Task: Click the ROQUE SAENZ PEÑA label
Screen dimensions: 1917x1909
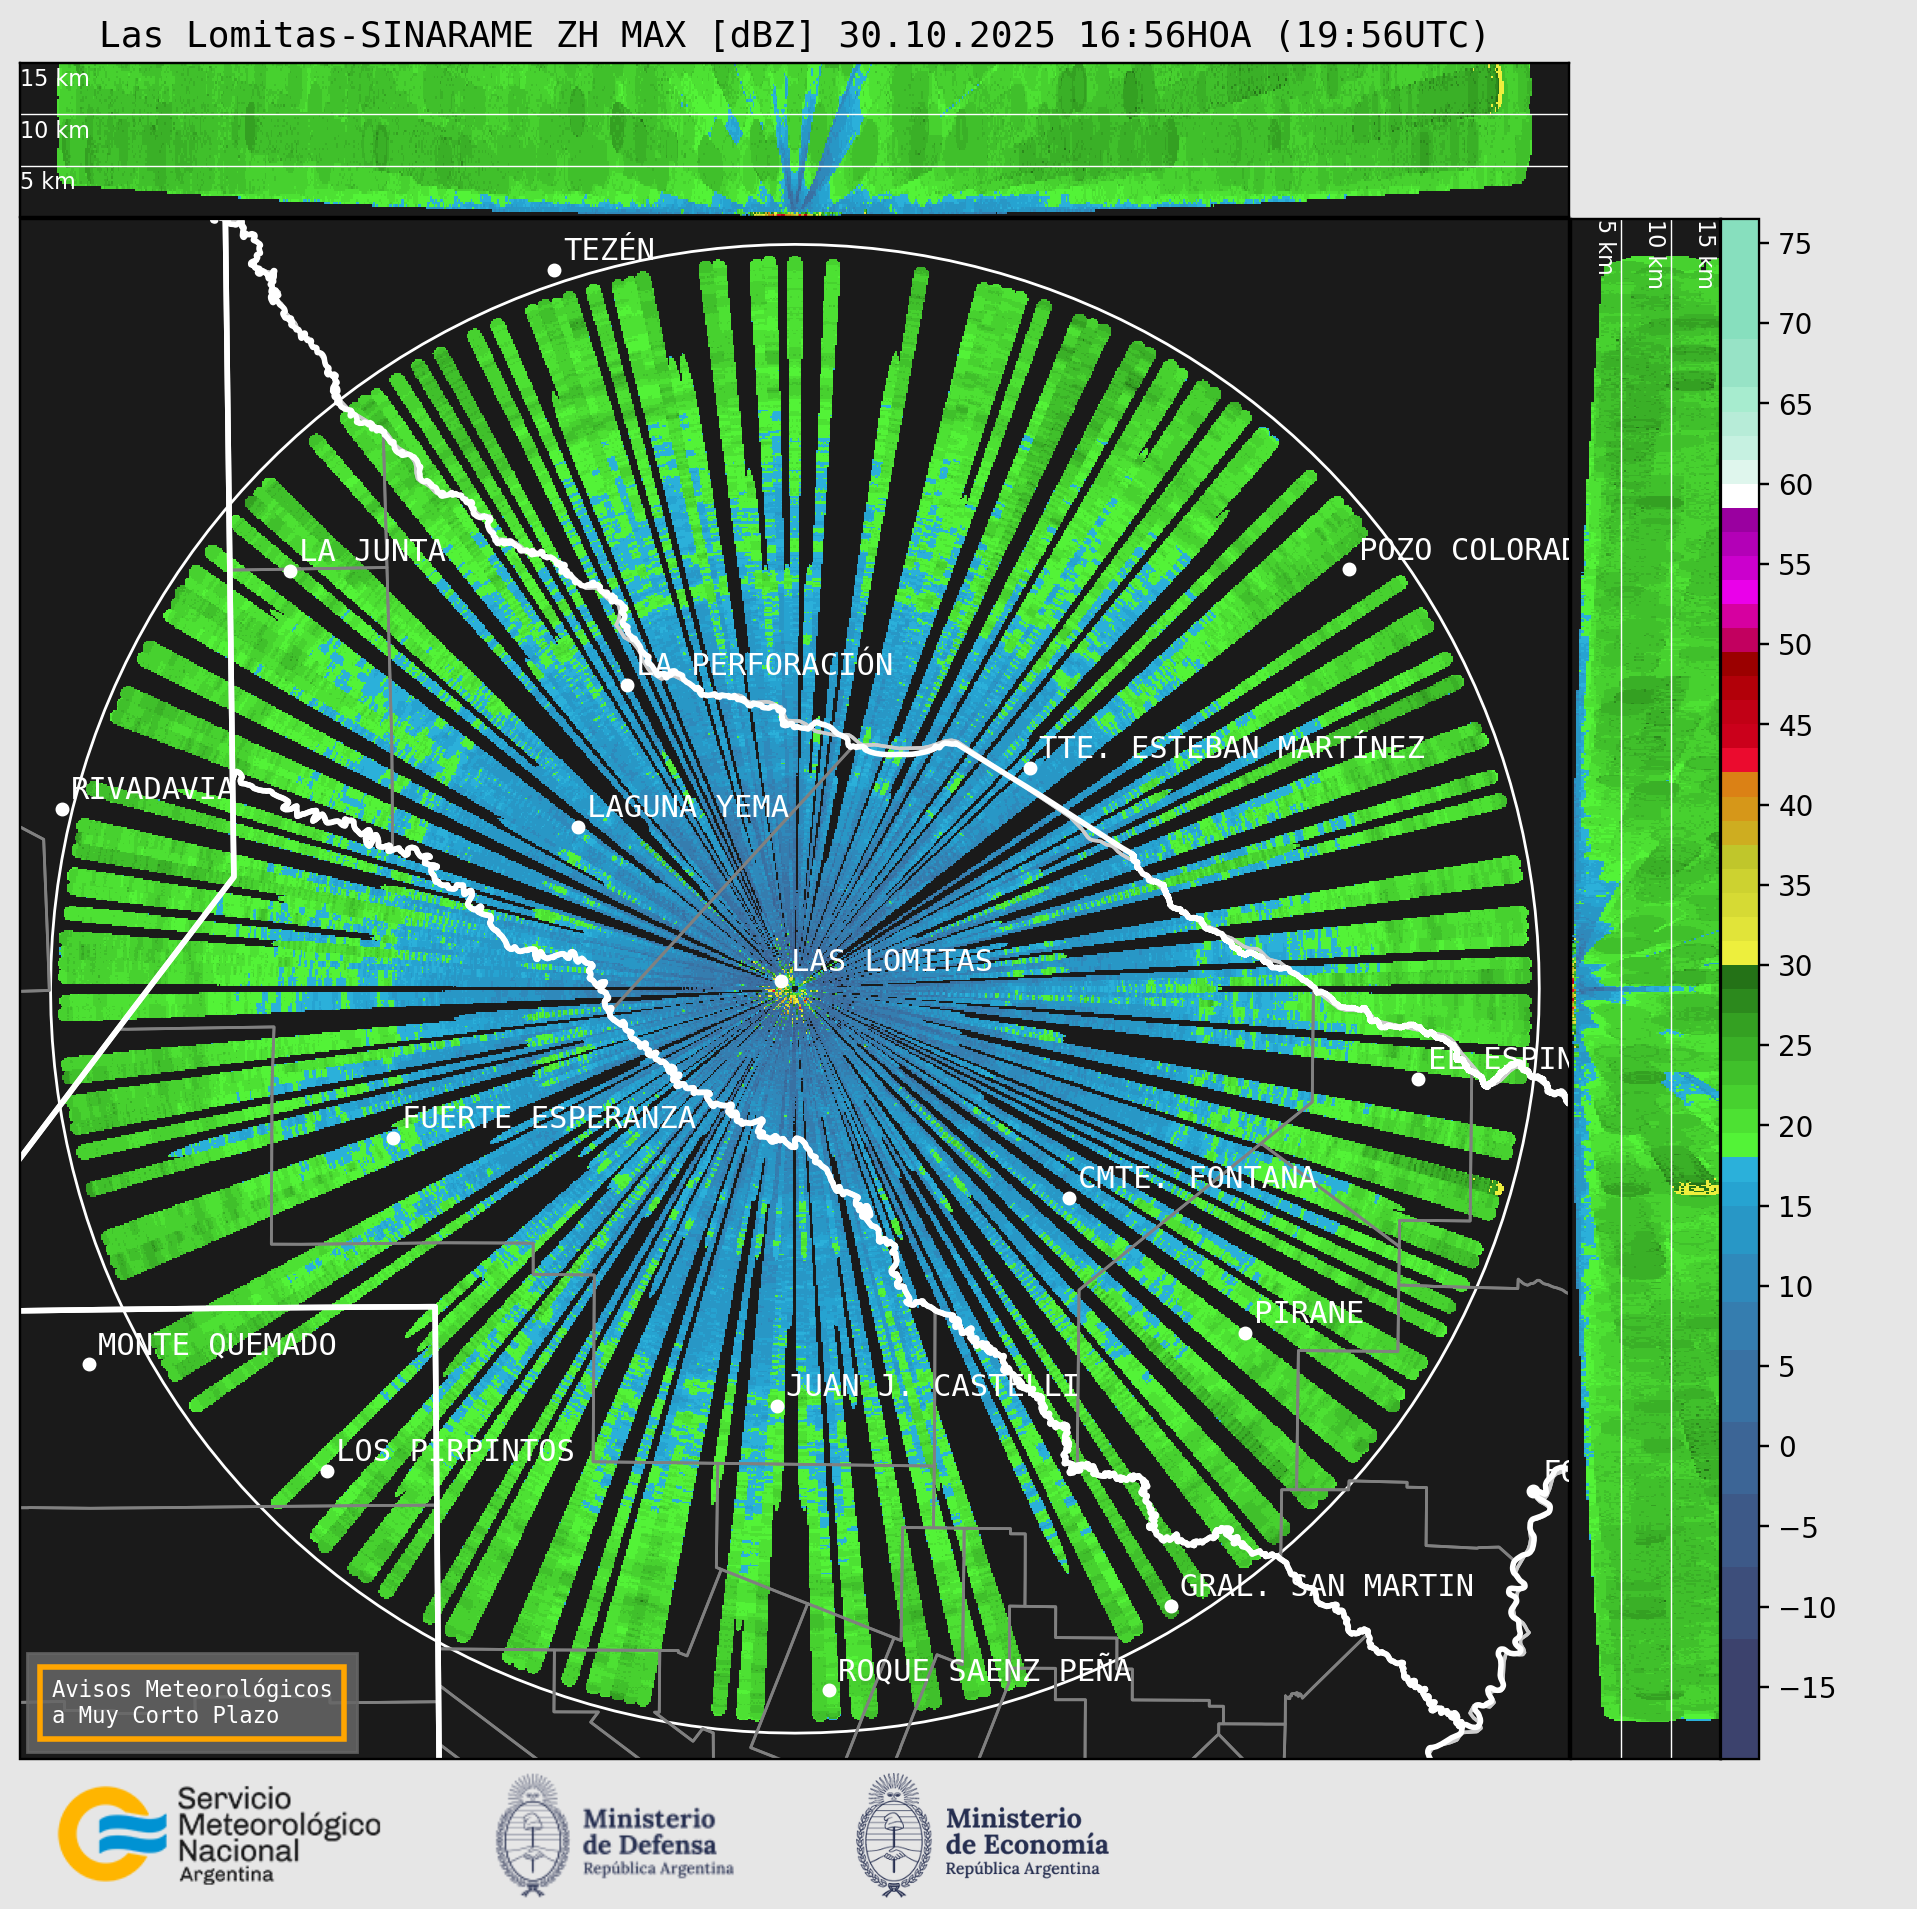Action: click(984, 1671)
